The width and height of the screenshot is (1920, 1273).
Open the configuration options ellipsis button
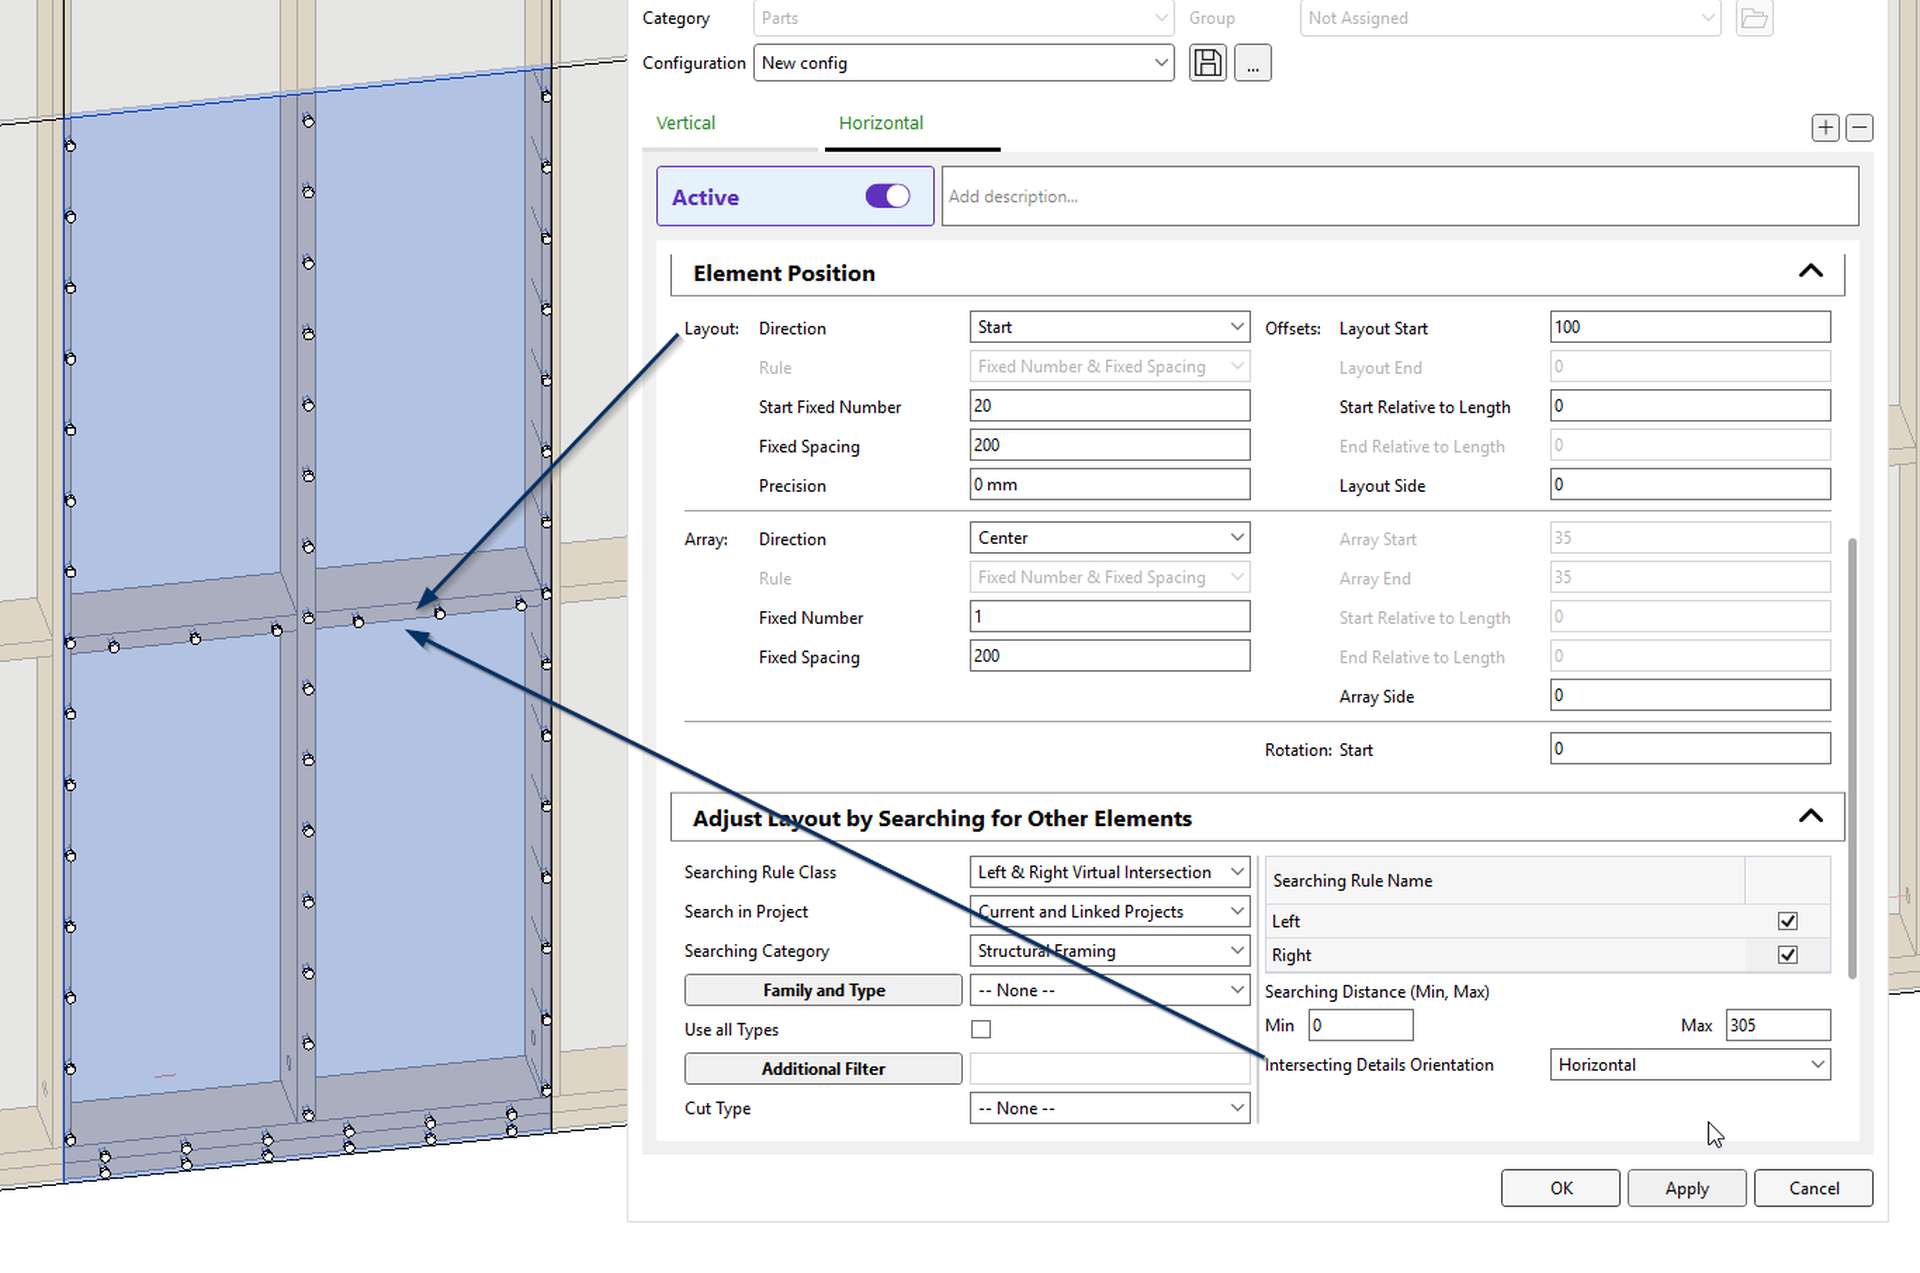click(x=1252, y=63)
